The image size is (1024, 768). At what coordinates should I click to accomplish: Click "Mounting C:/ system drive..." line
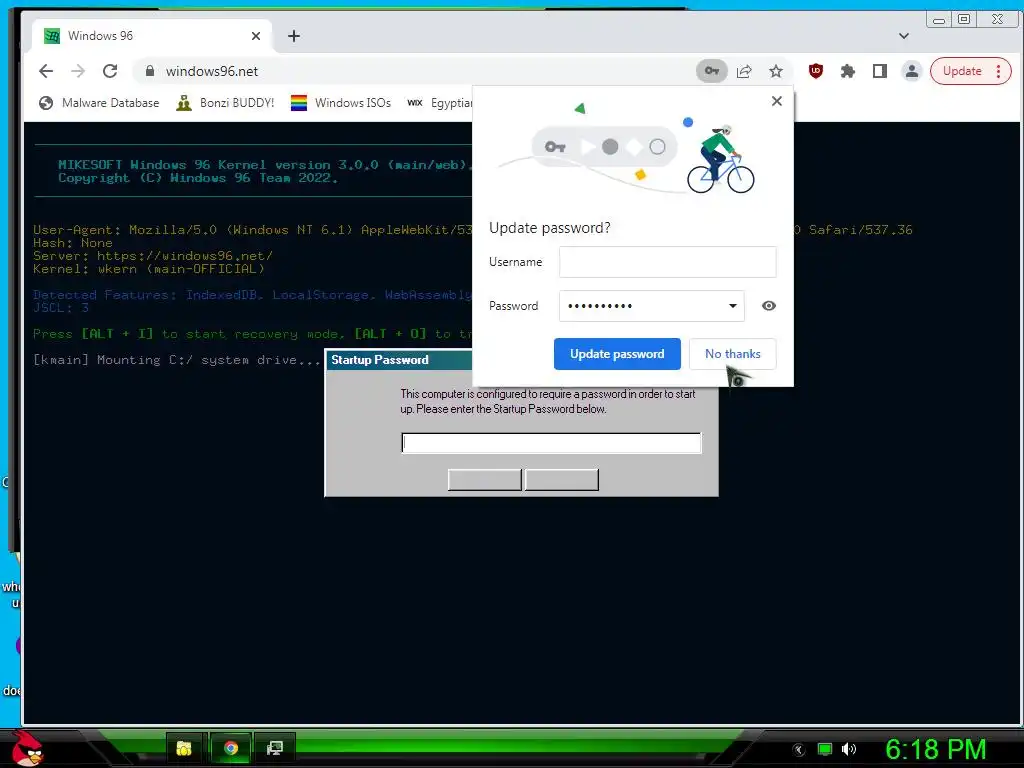pos(176,360)
